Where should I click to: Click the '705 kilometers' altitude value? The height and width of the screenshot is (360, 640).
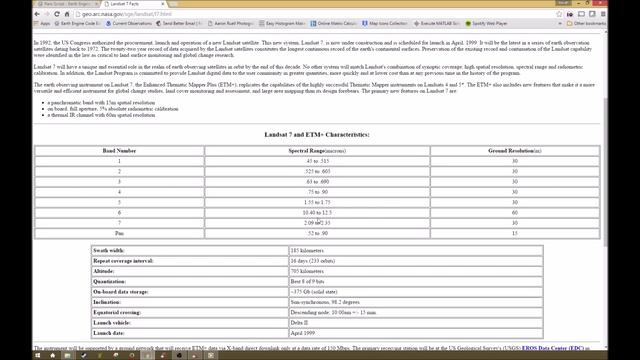coord(307,271)
